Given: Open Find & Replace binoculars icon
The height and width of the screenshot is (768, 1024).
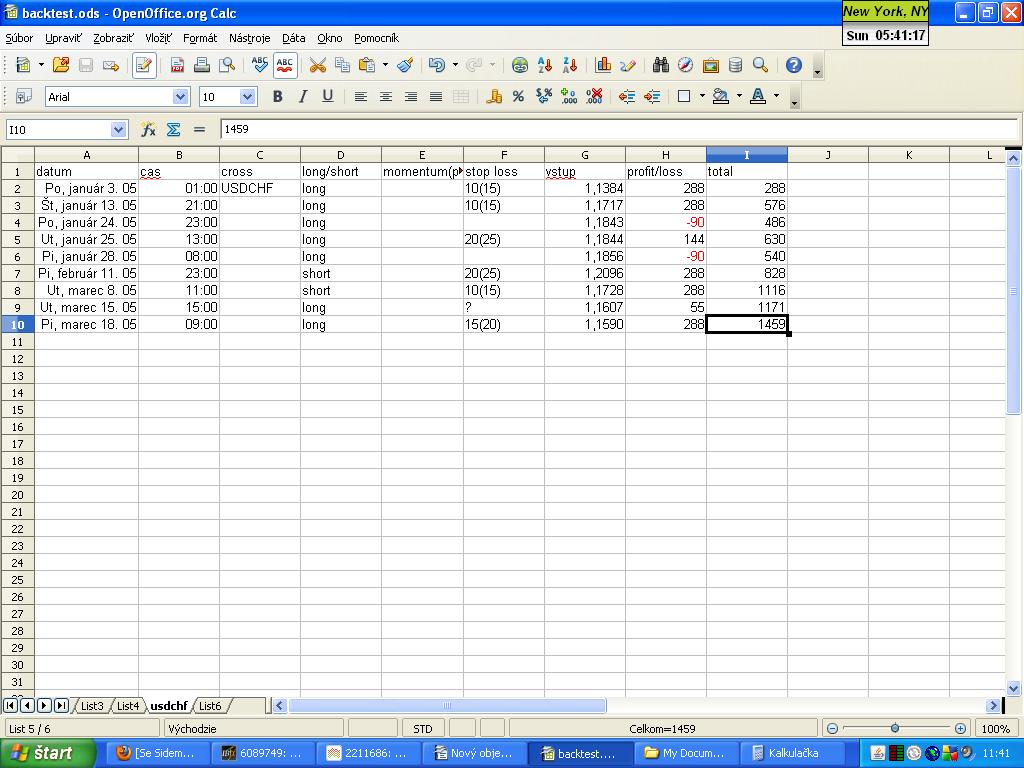Looking at the screenshot, I should click(x=660, y=65).
